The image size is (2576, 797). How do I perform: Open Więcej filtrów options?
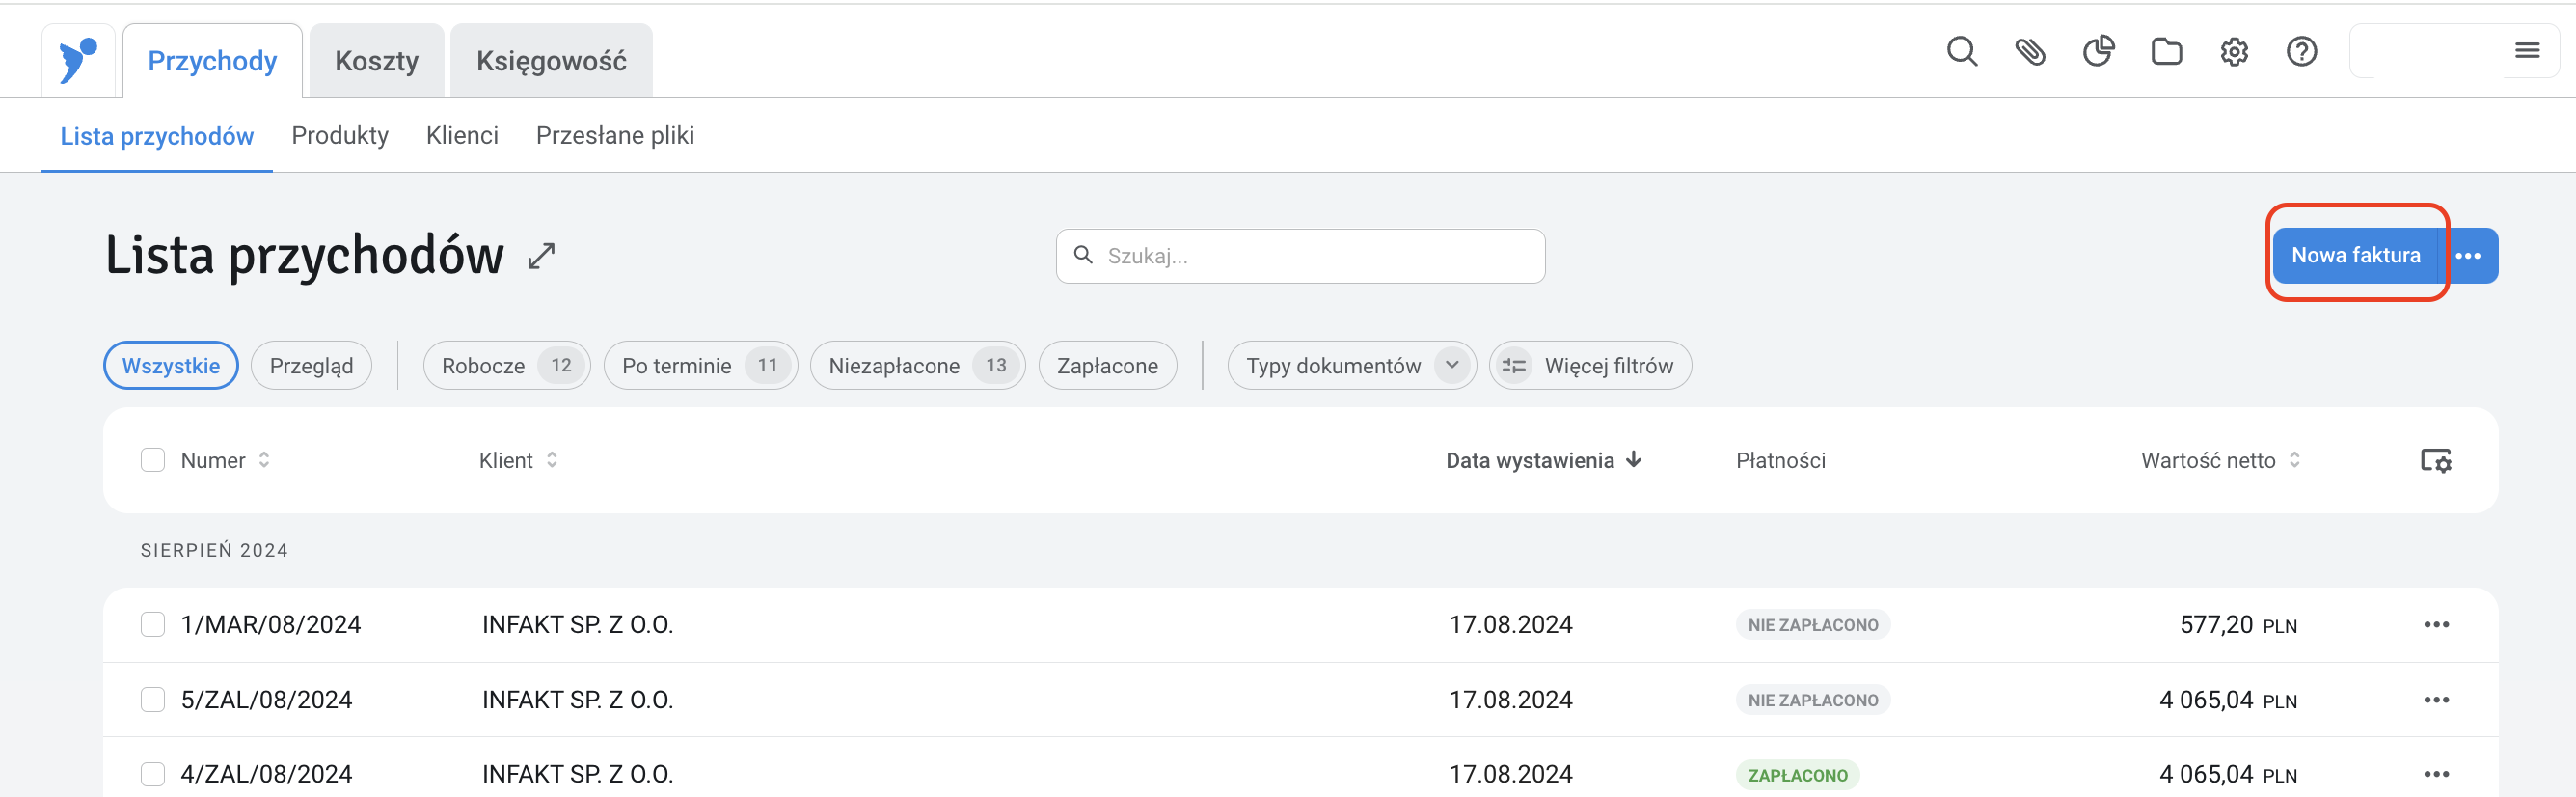pos(1590,366)
